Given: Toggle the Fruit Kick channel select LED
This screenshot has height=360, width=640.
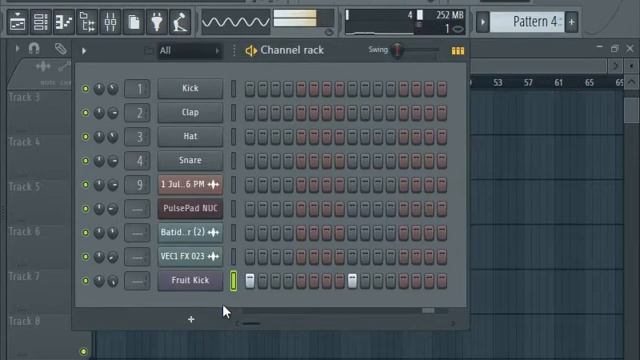Looking at the screenshot, I should (x=233, y=281).
